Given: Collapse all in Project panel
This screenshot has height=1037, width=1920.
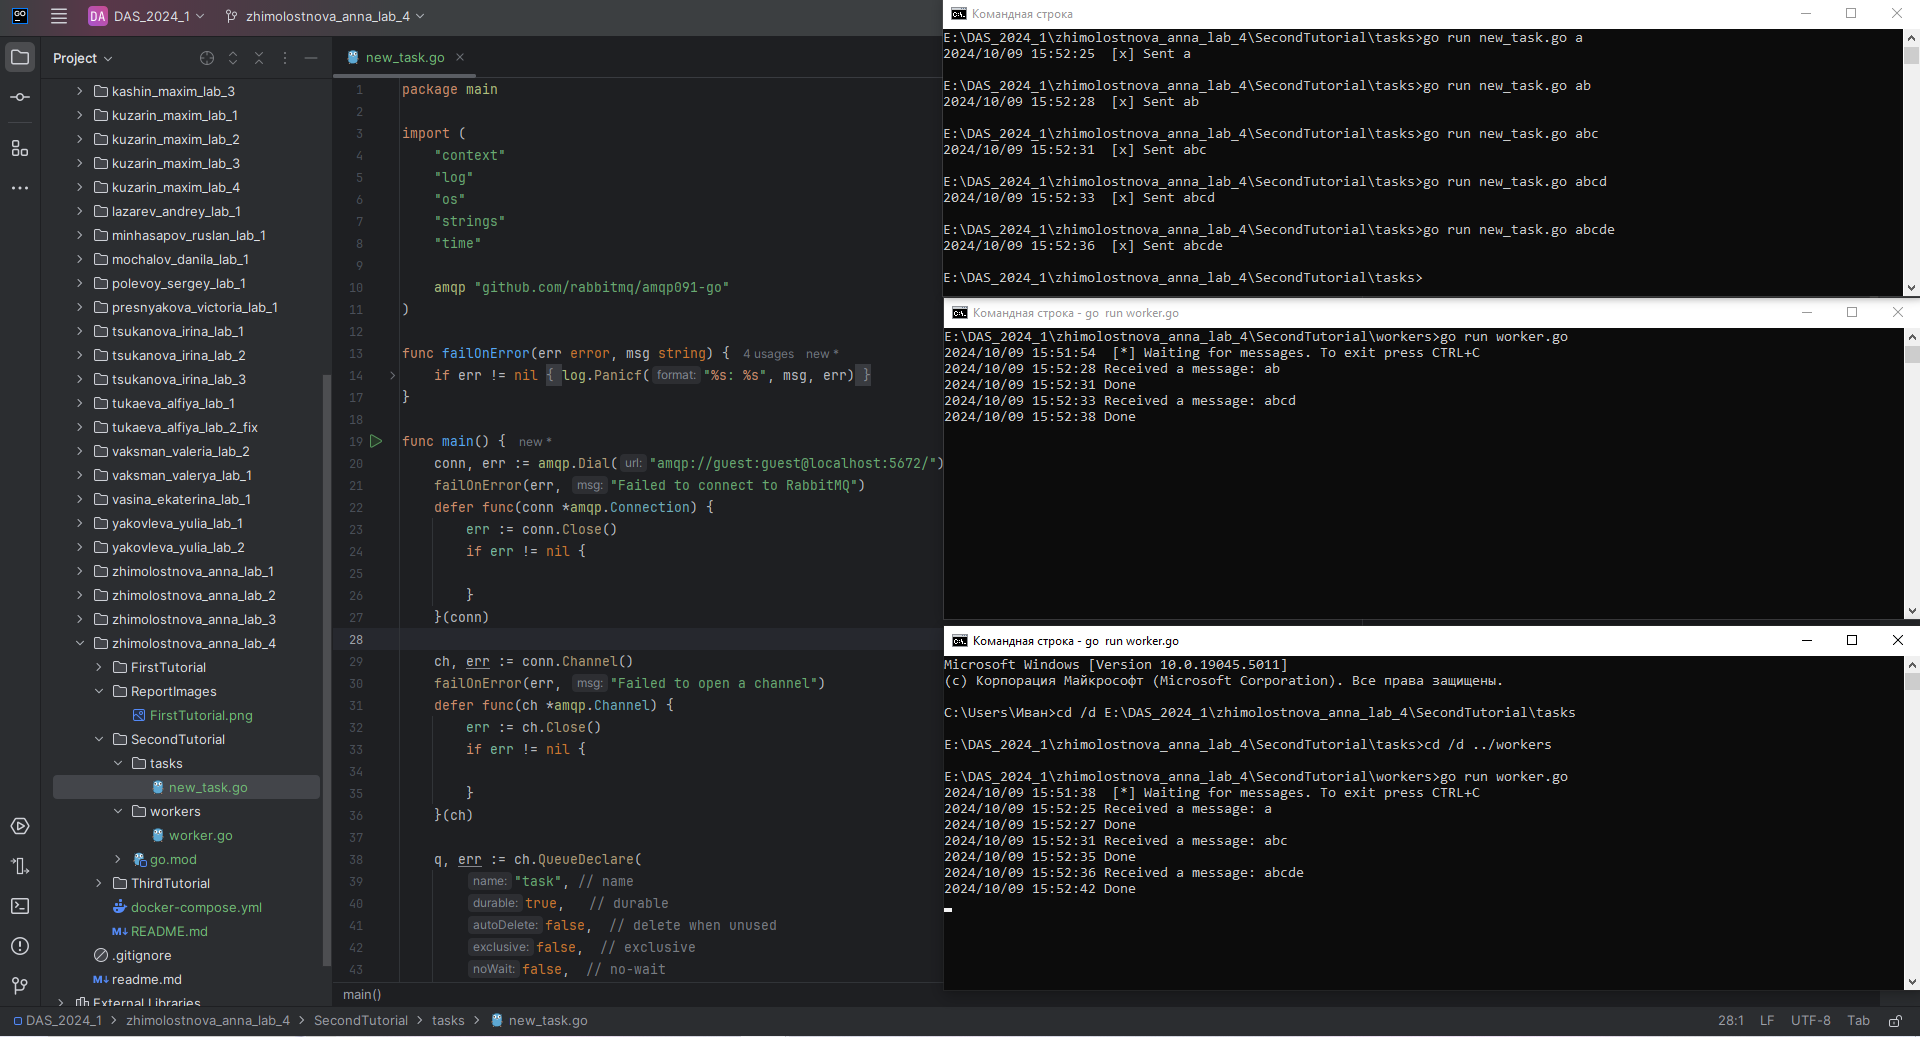Looking at the screenshot, I should pos(259,58).
